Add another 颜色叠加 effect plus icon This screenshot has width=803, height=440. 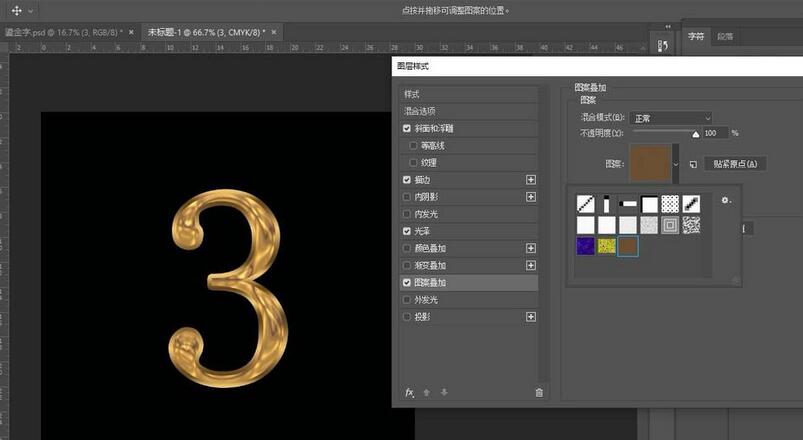pos(531,248)
